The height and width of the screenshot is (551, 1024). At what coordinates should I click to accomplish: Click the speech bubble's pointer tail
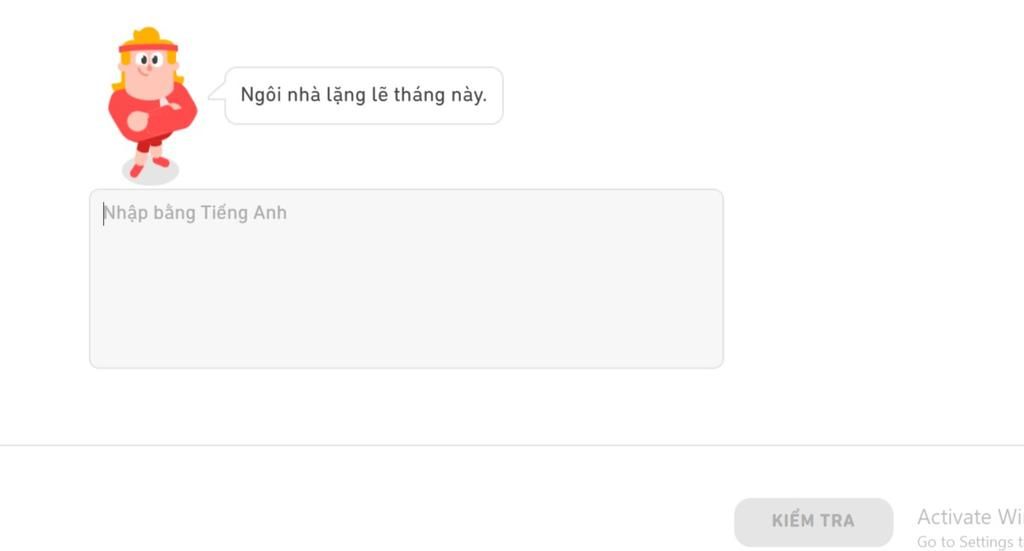(x=216, y=92)
